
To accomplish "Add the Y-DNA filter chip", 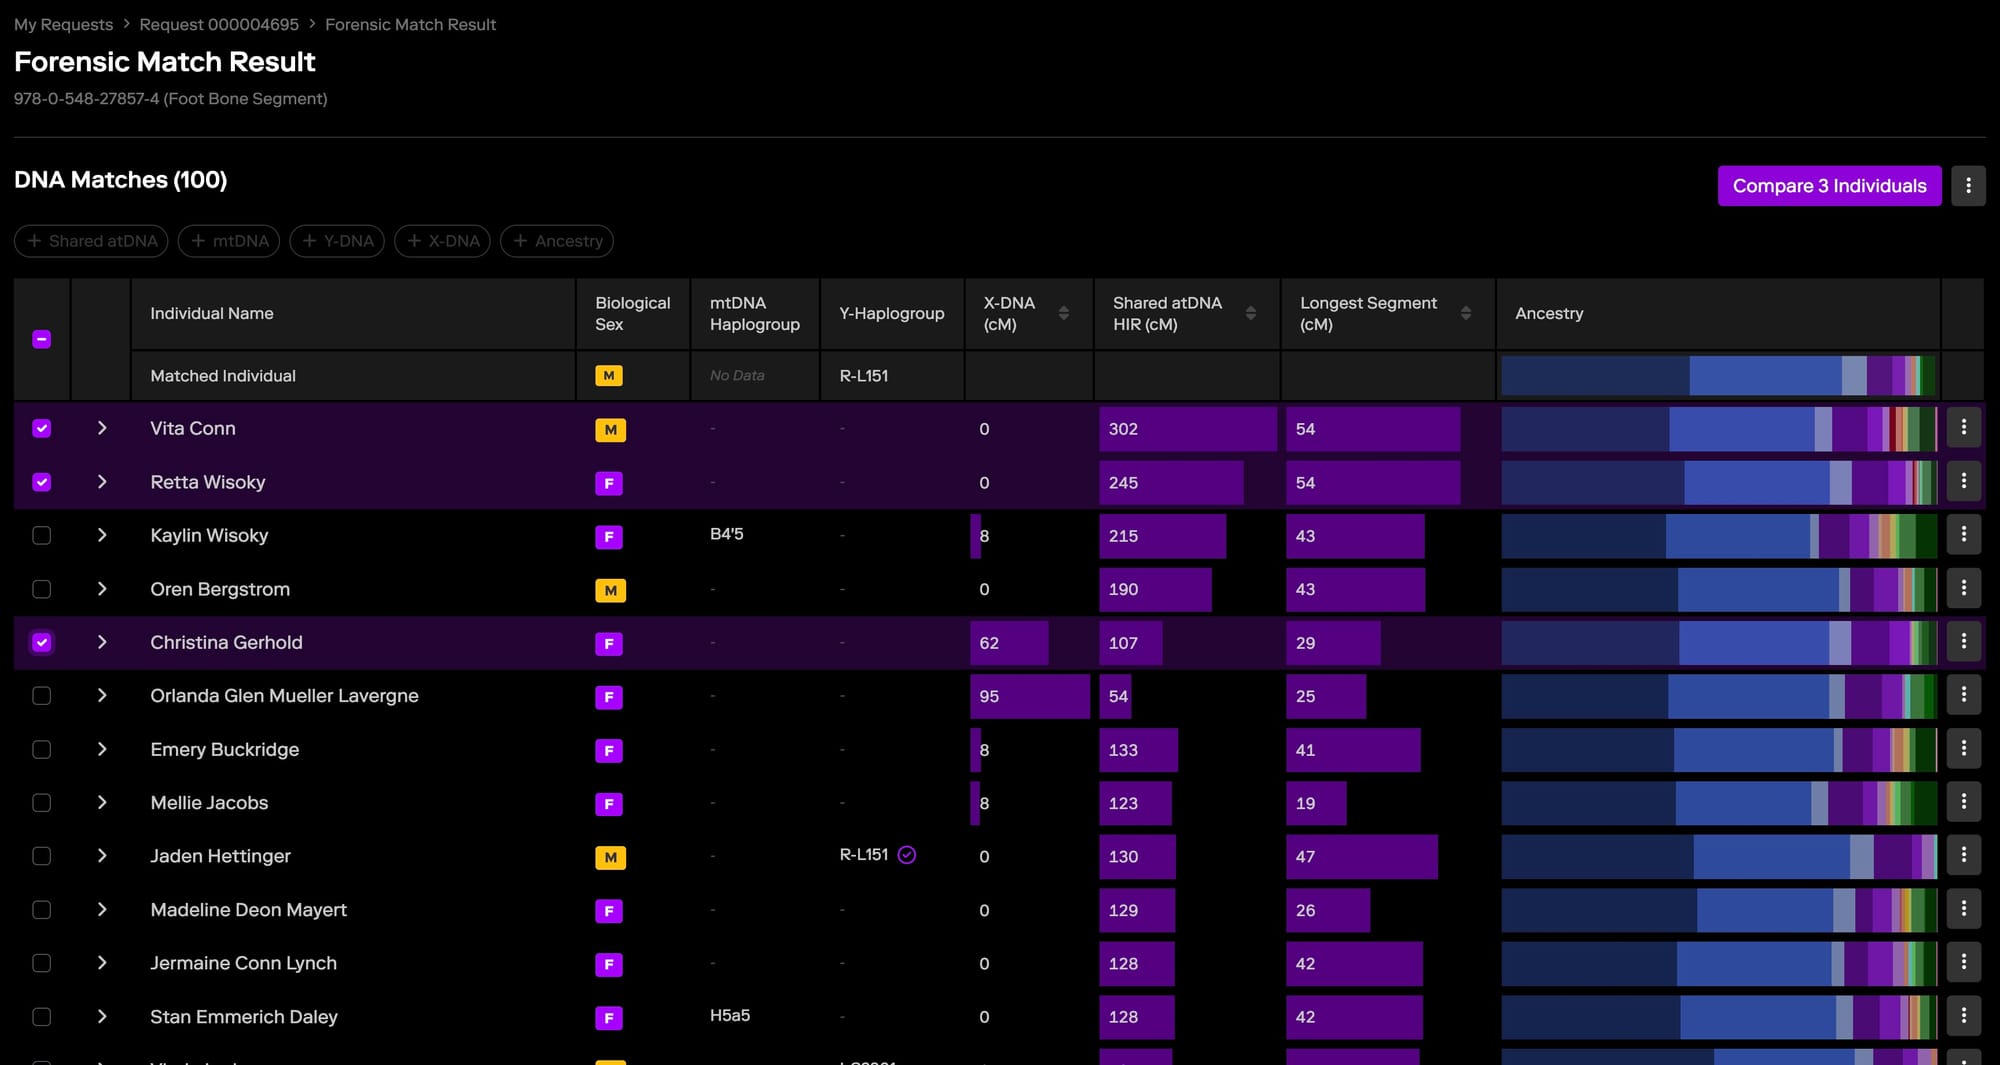I will (x=337, y=241).
